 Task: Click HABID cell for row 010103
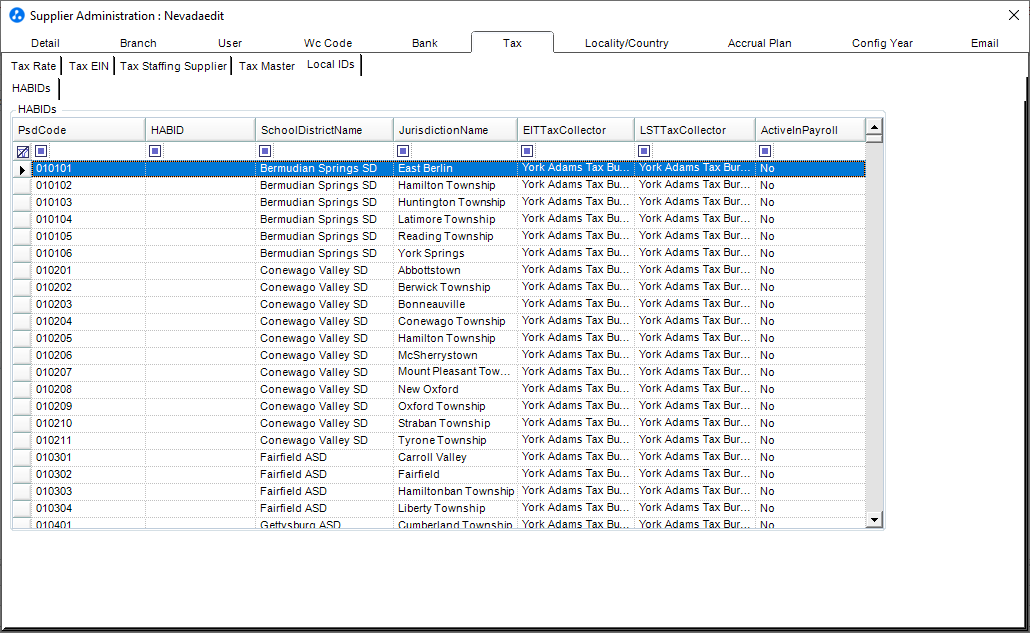click(200, 202)
